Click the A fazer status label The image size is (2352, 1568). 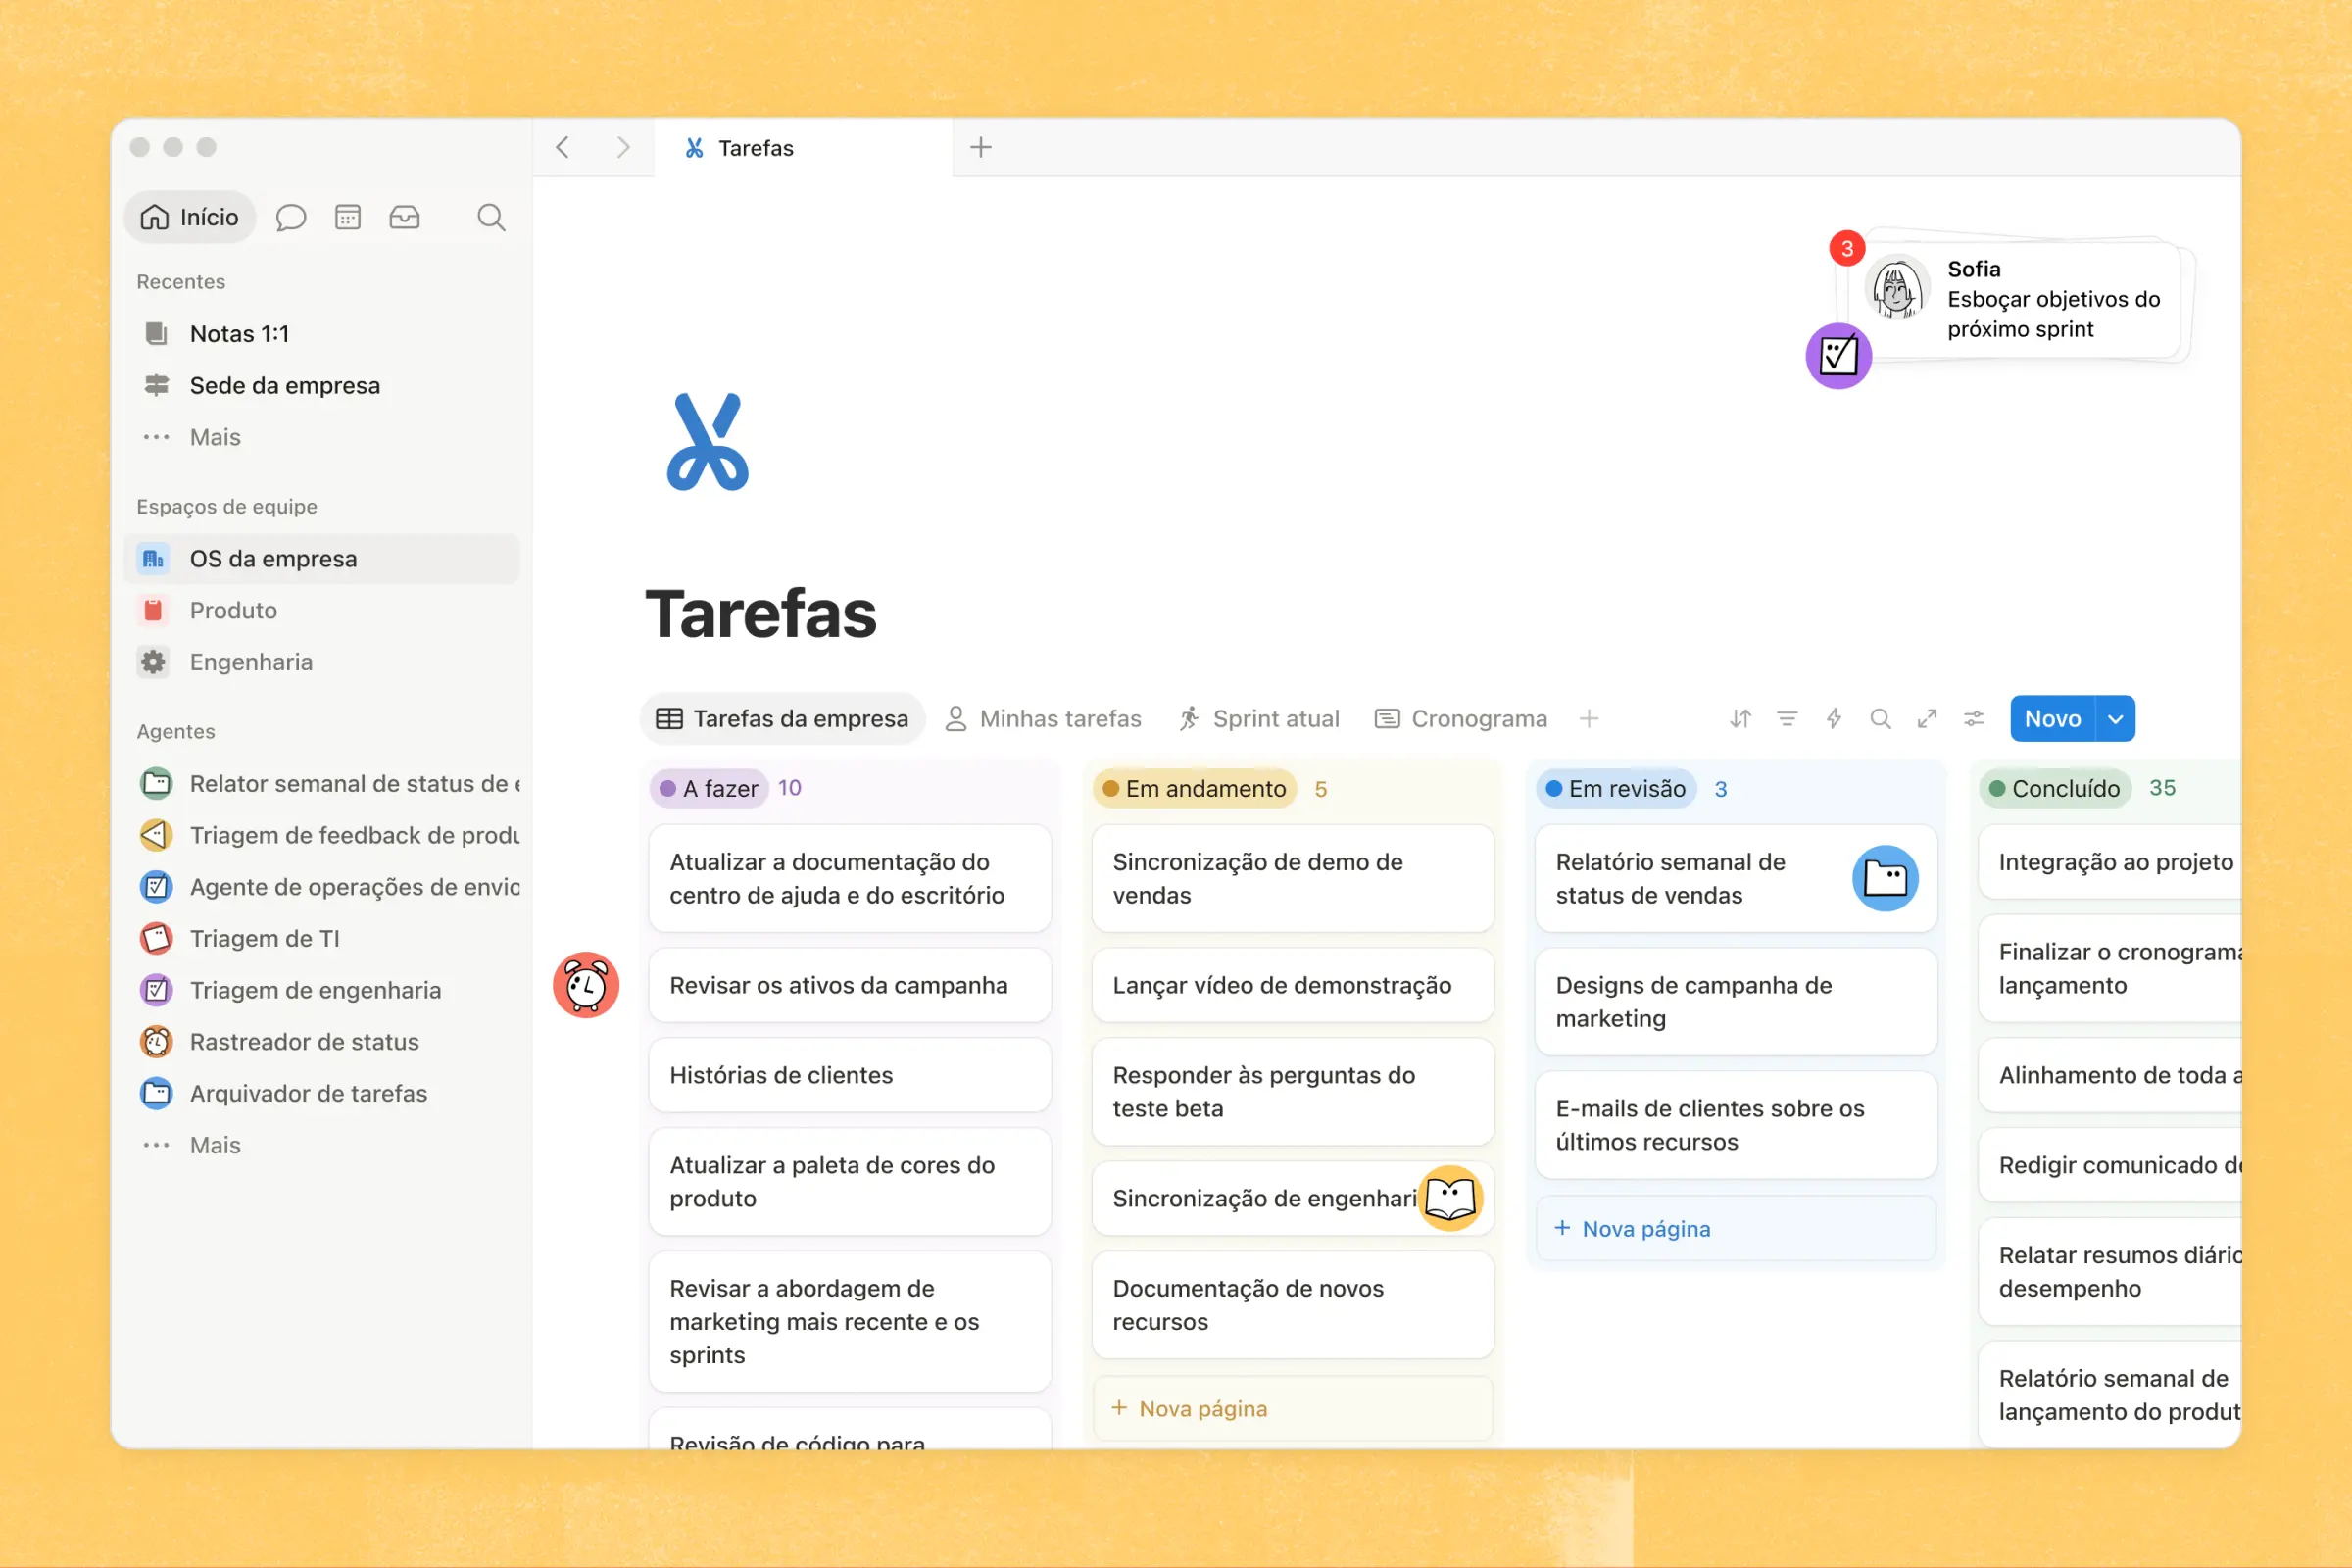coord(709,789)
